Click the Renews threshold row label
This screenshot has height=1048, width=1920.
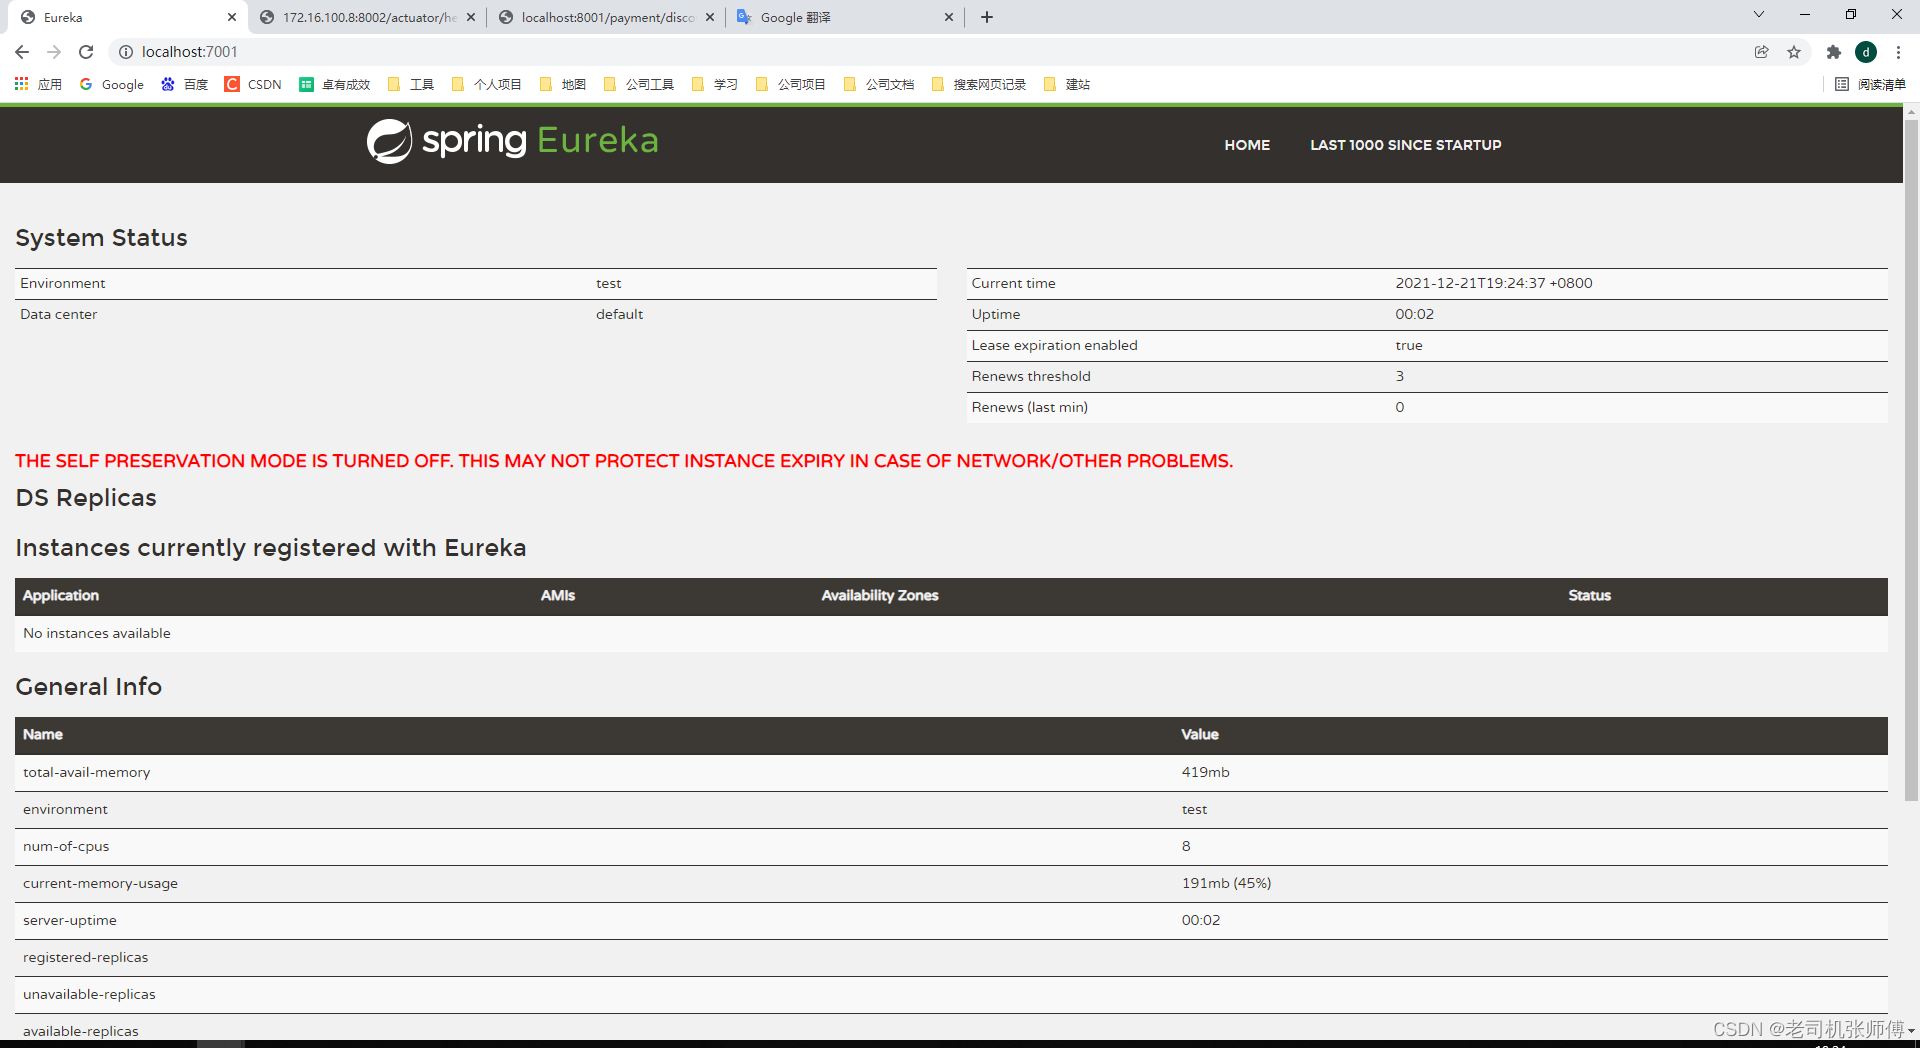(1031, 376)
